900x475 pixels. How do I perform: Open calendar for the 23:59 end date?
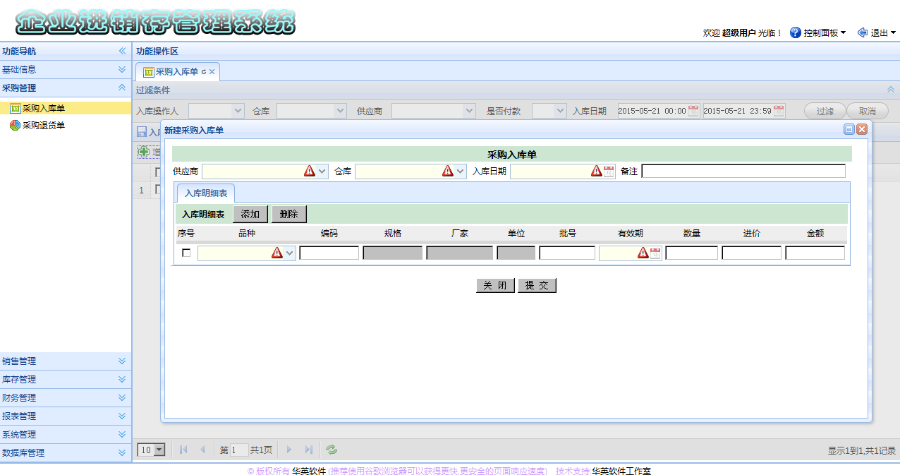[779, 110]
